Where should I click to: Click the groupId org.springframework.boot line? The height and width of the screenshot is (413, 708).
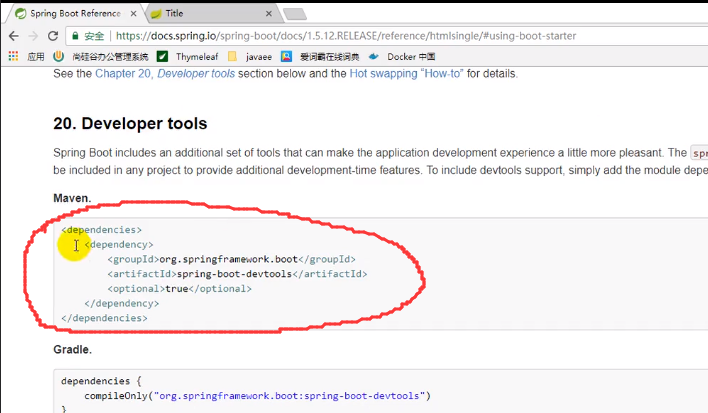click(231, 259)
